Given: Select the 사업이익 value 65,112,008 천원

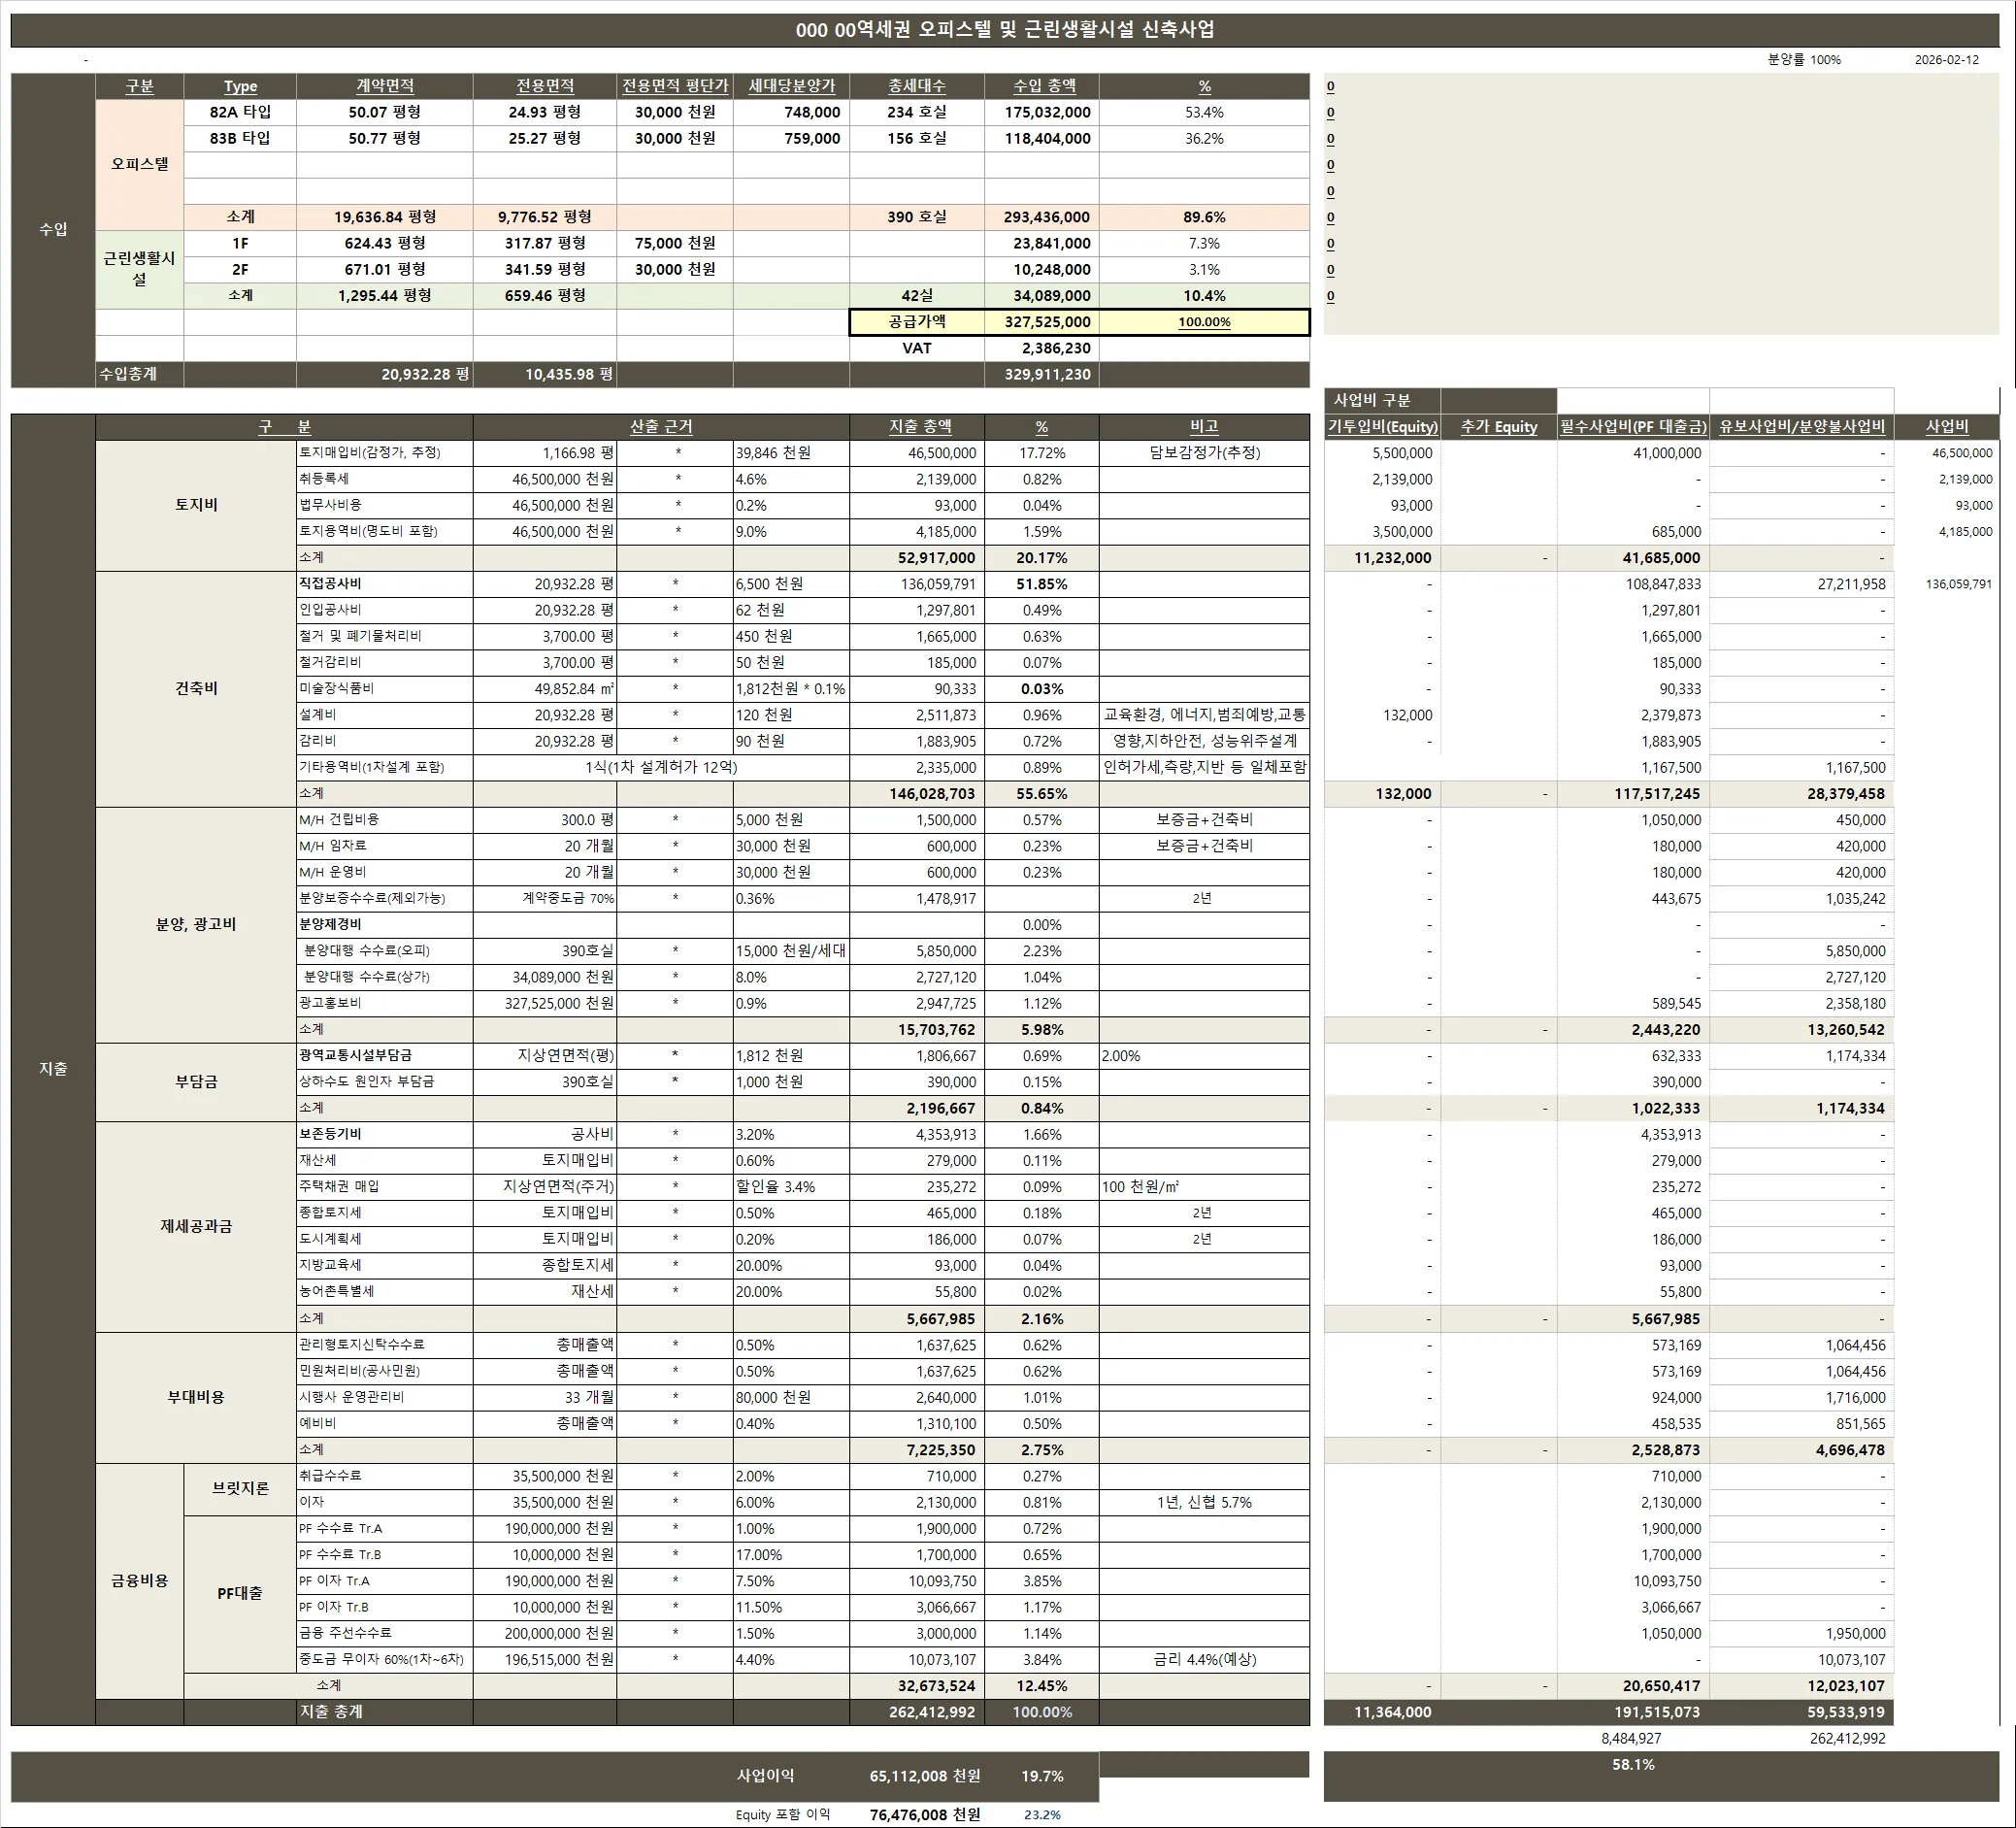Looking at the screenshot, I should [924, 1776].
